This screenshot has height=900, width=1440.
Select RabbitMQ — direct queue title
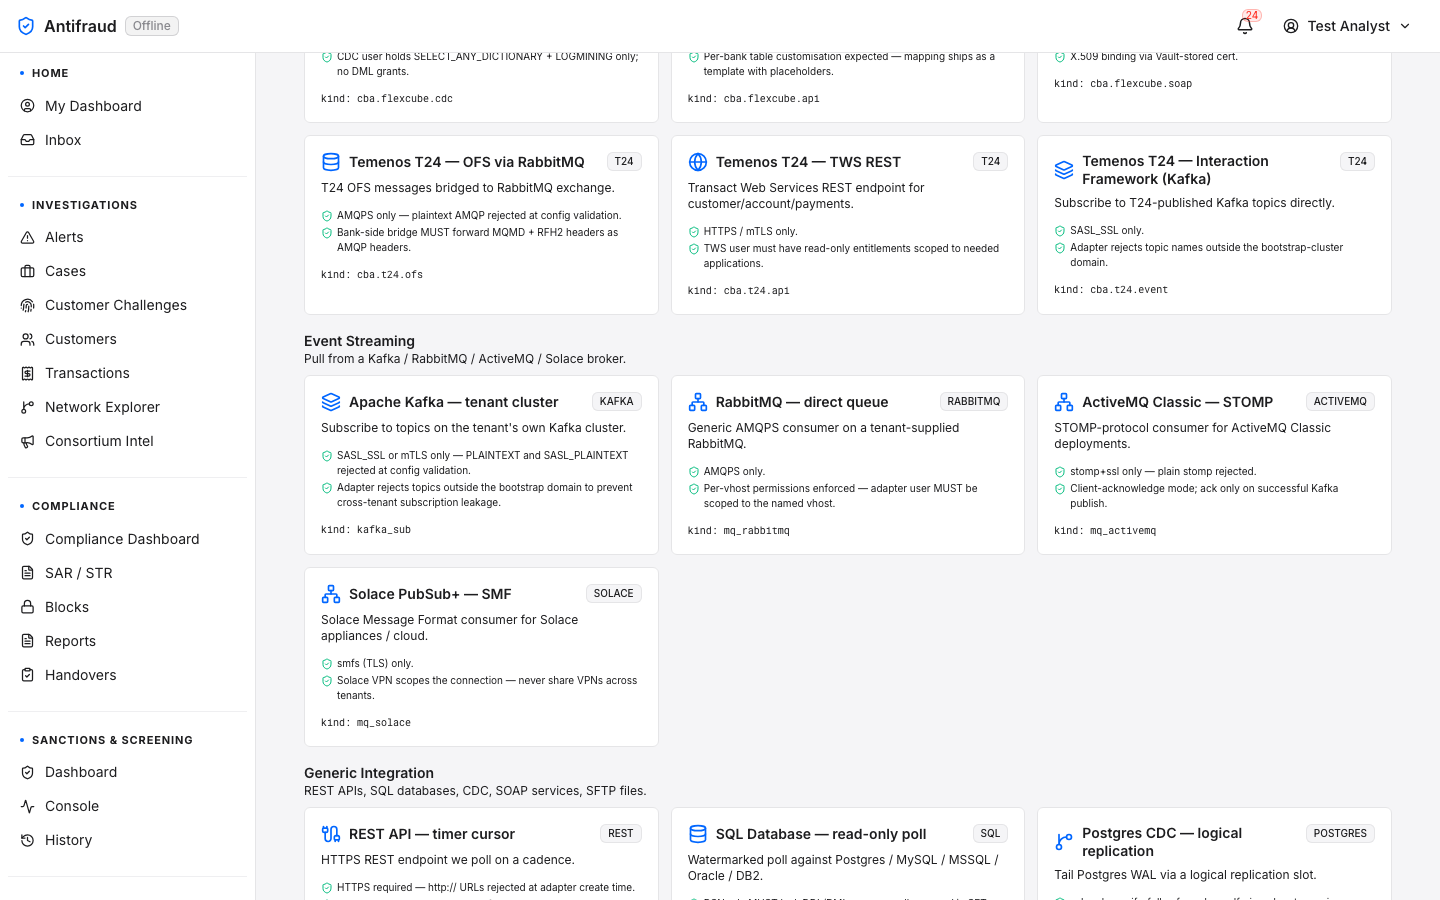(x=802, y=402)
